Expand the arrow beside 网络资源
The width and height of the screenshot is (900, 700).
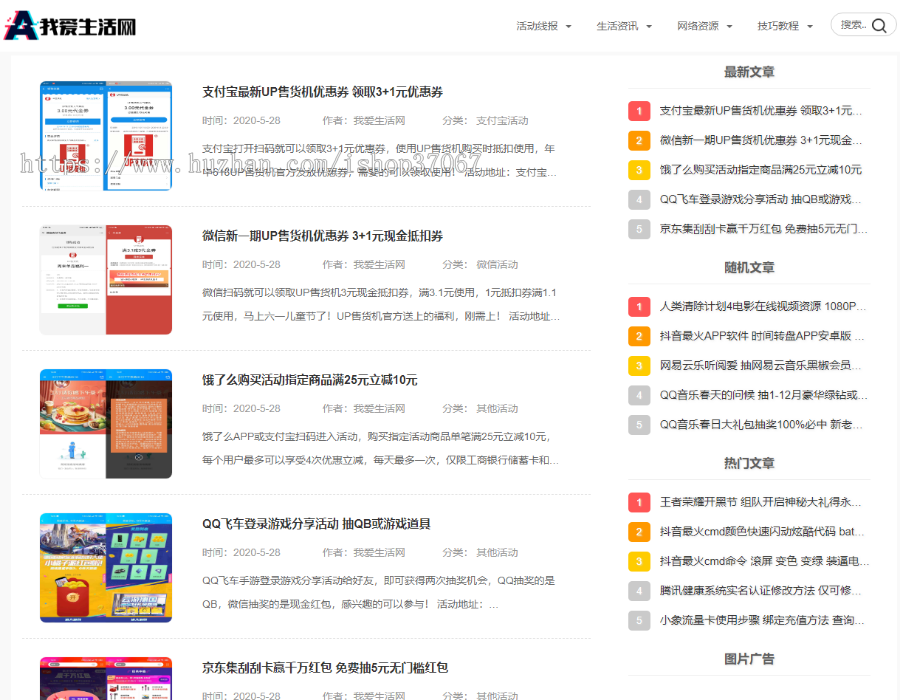point(730,26)
